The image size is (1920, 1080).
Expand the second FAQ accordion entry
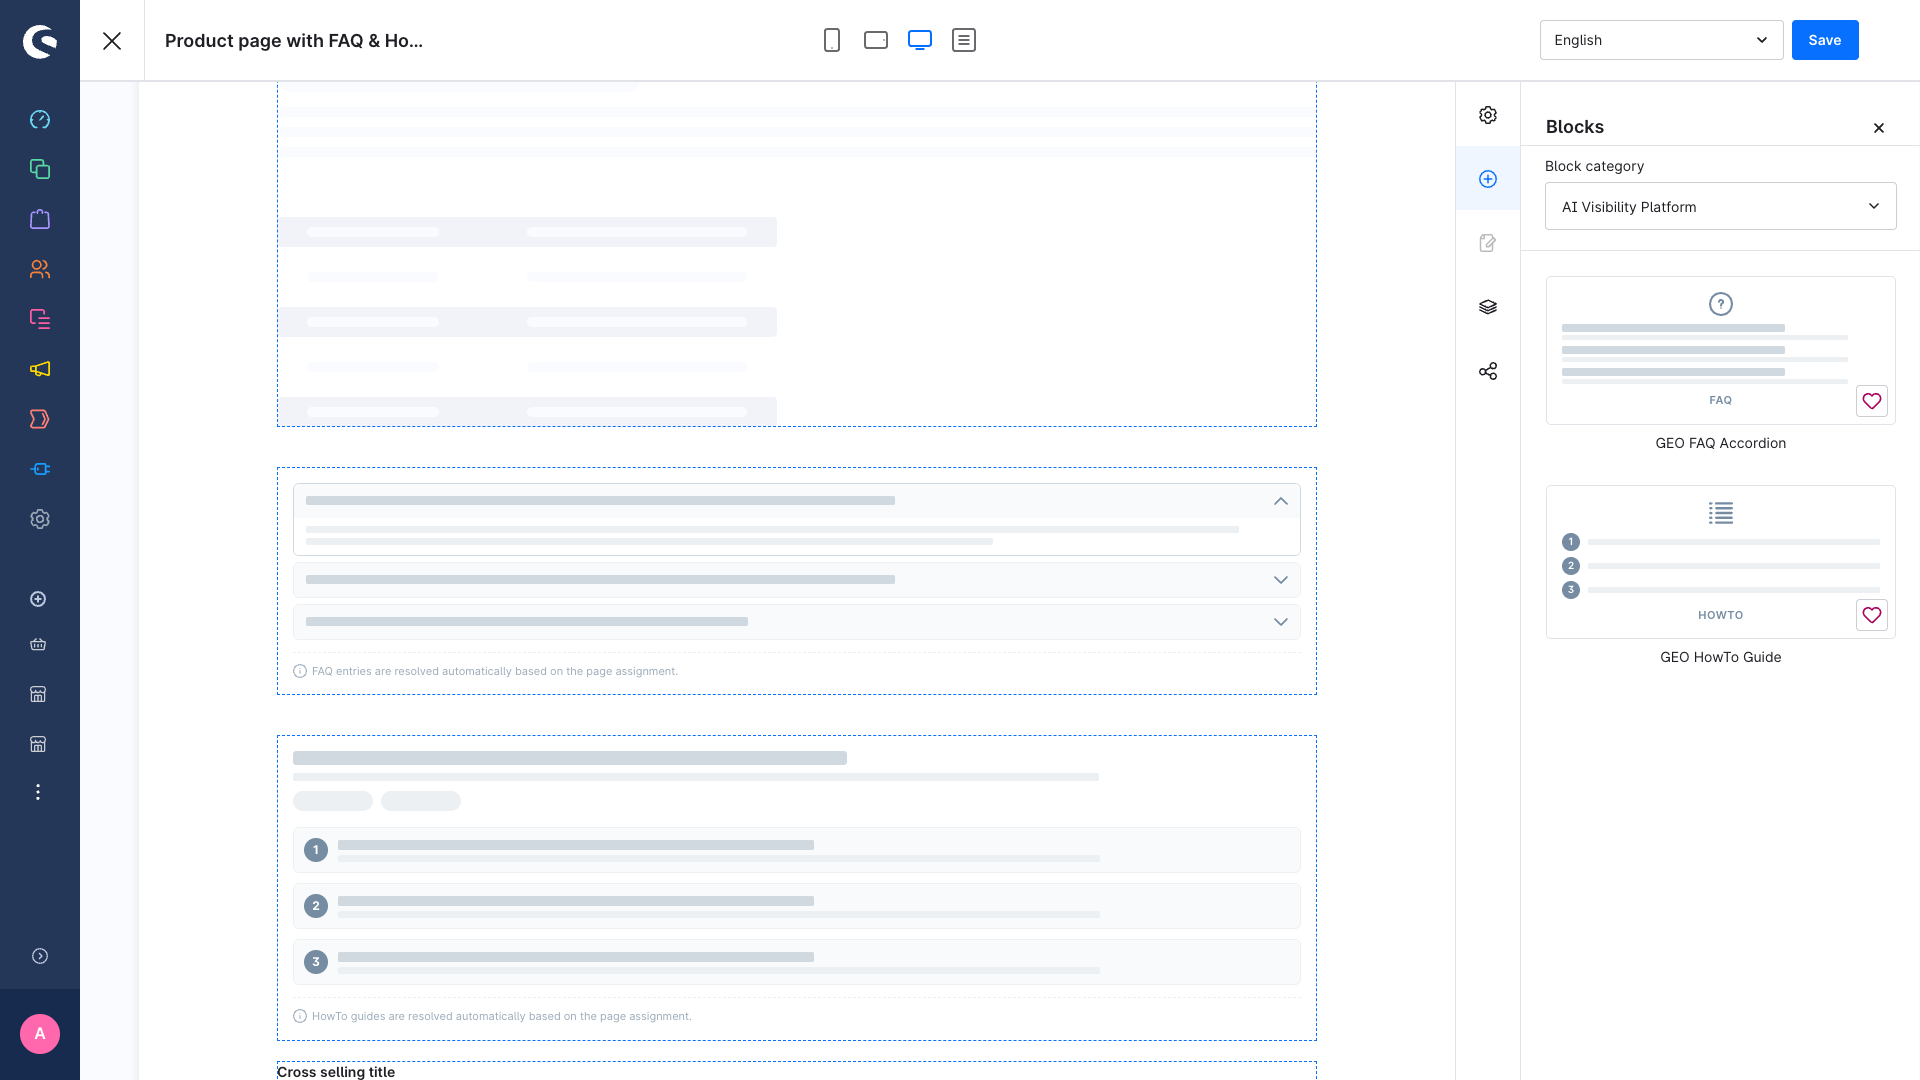pos(1281,580)
